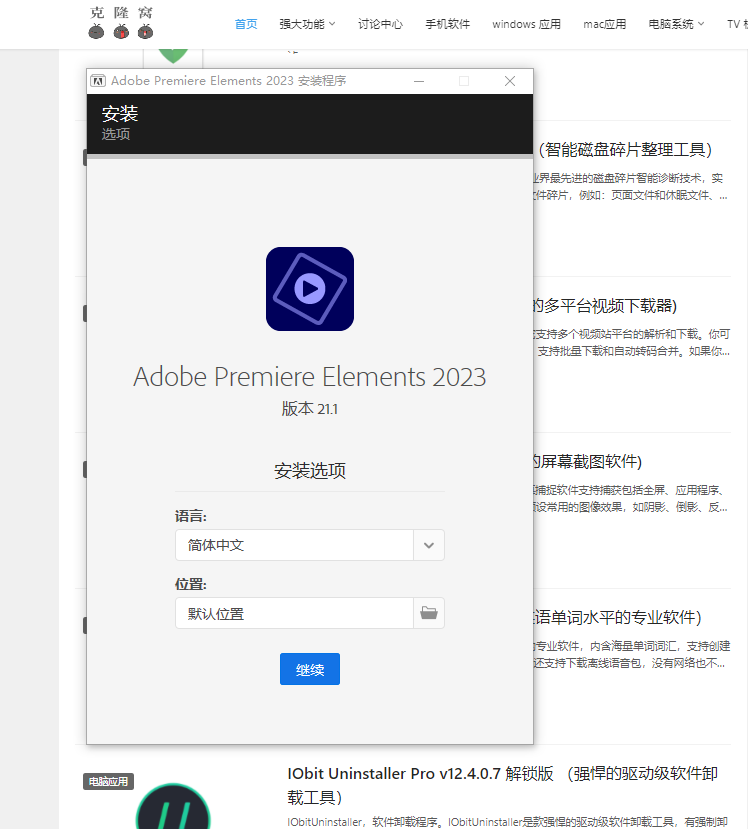Minimize the installer window

[419, 81]
